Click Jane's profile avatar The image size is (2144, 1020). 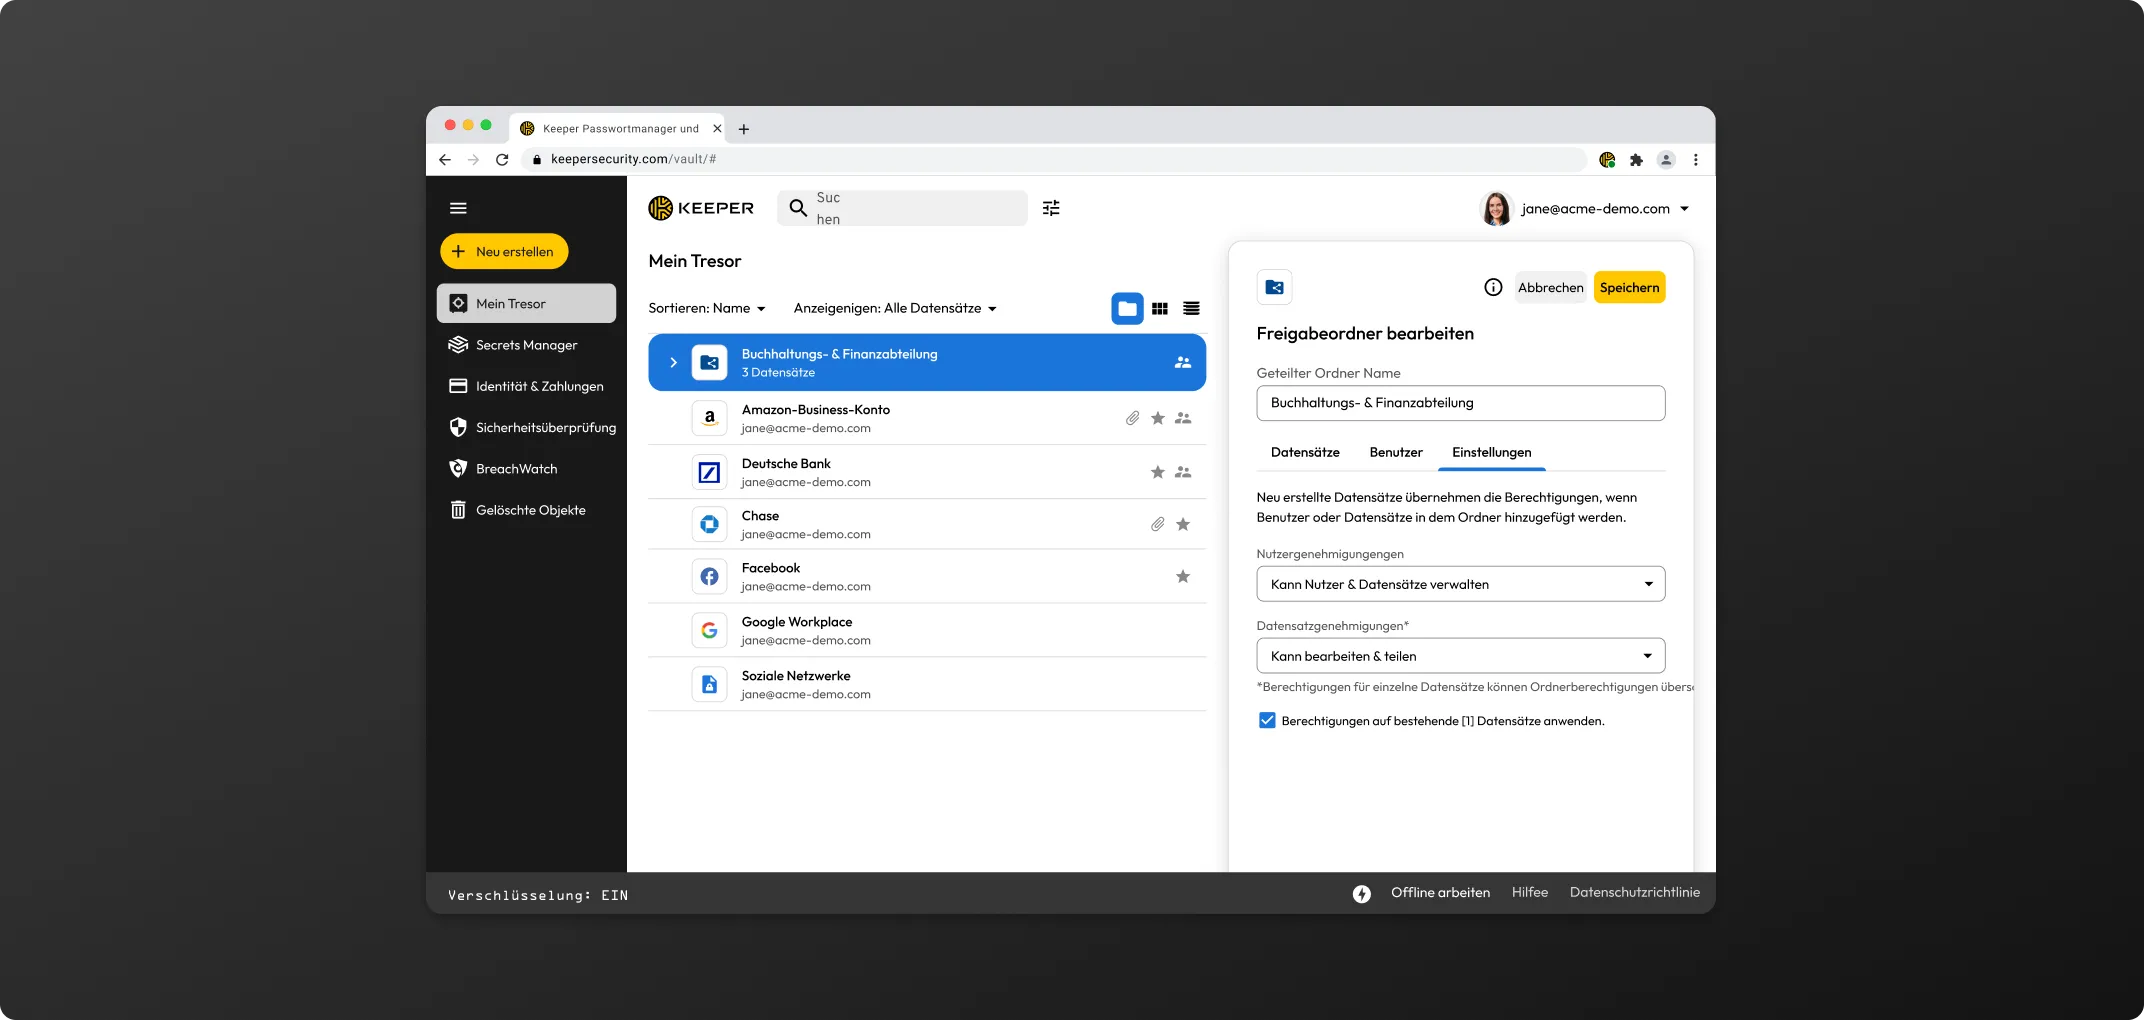pyautogui.click(x=1496, y=209)
